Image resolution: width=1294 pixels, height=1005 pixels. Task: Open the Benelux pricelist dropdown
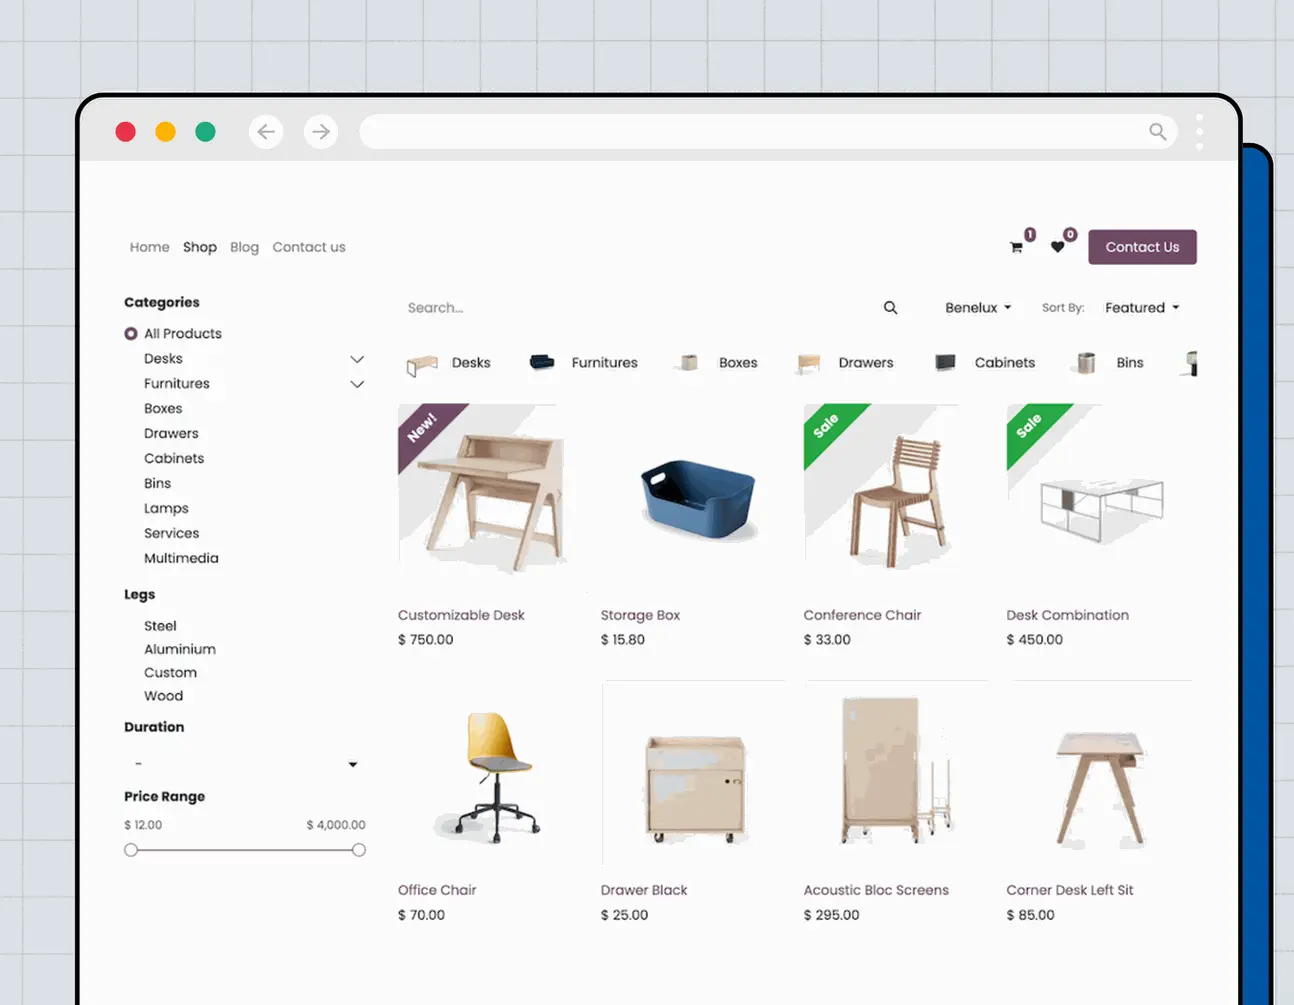pyautogui.click(x=978, y=308)
